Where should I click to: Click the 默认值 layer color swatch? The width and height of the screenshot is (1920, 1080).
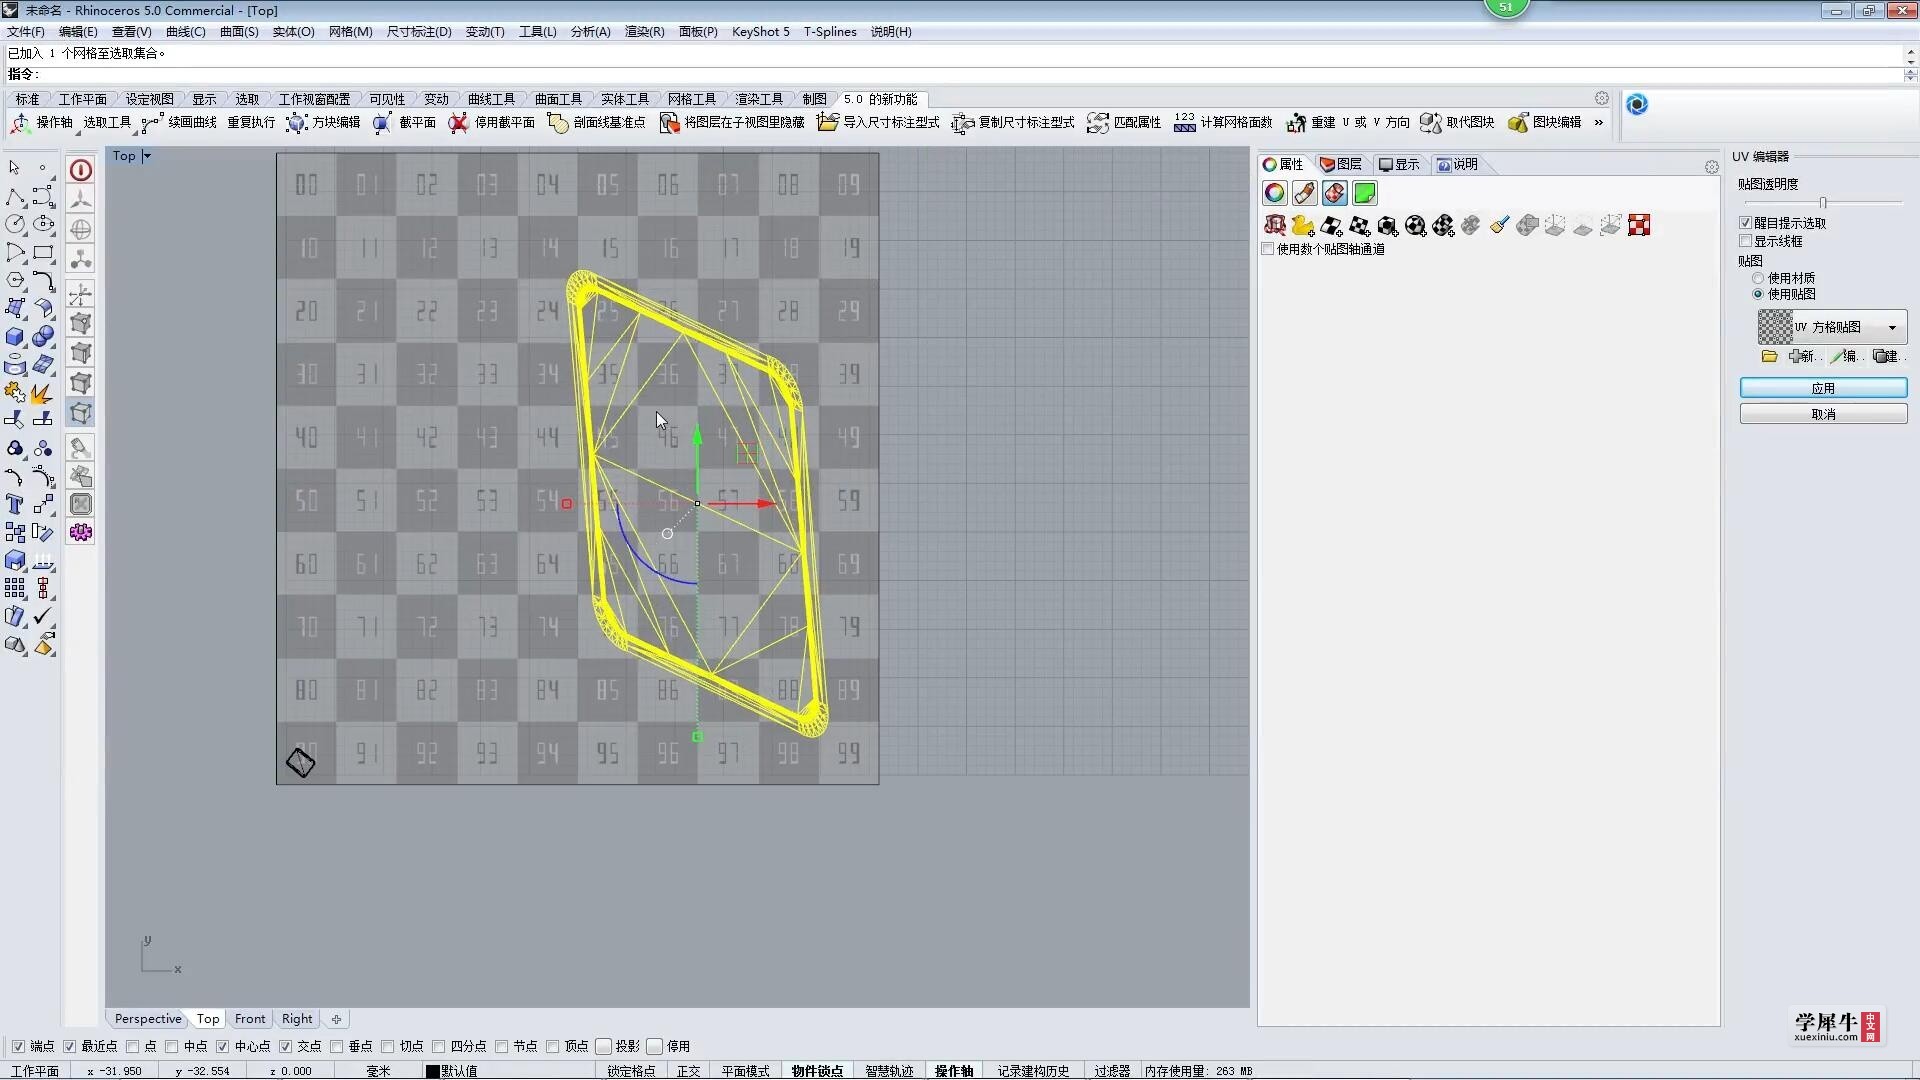(433, 1070)
